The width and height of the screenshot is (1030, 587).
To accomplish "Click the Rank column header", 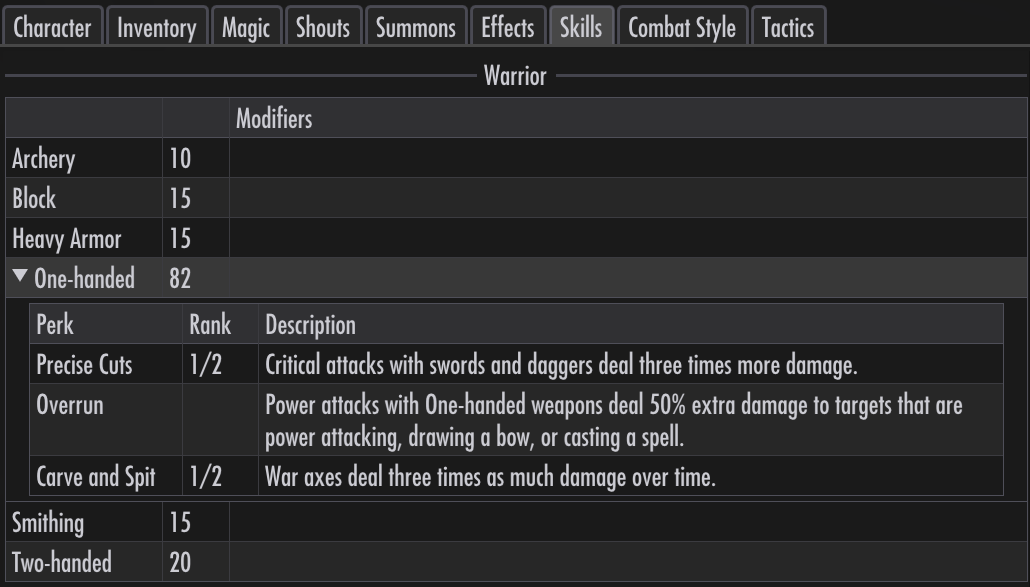I will point(210,324).
